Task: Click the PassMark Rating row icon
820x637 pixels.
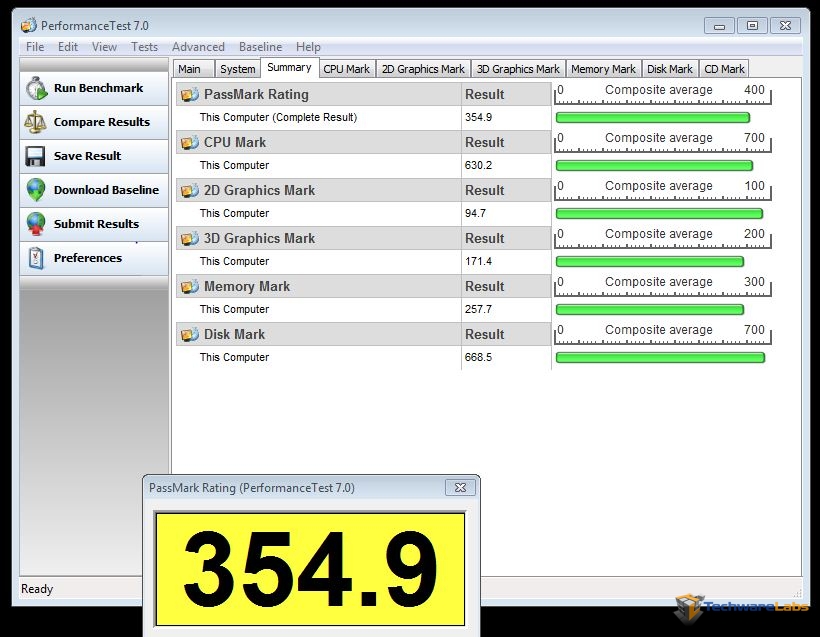Action: (189, 94)
